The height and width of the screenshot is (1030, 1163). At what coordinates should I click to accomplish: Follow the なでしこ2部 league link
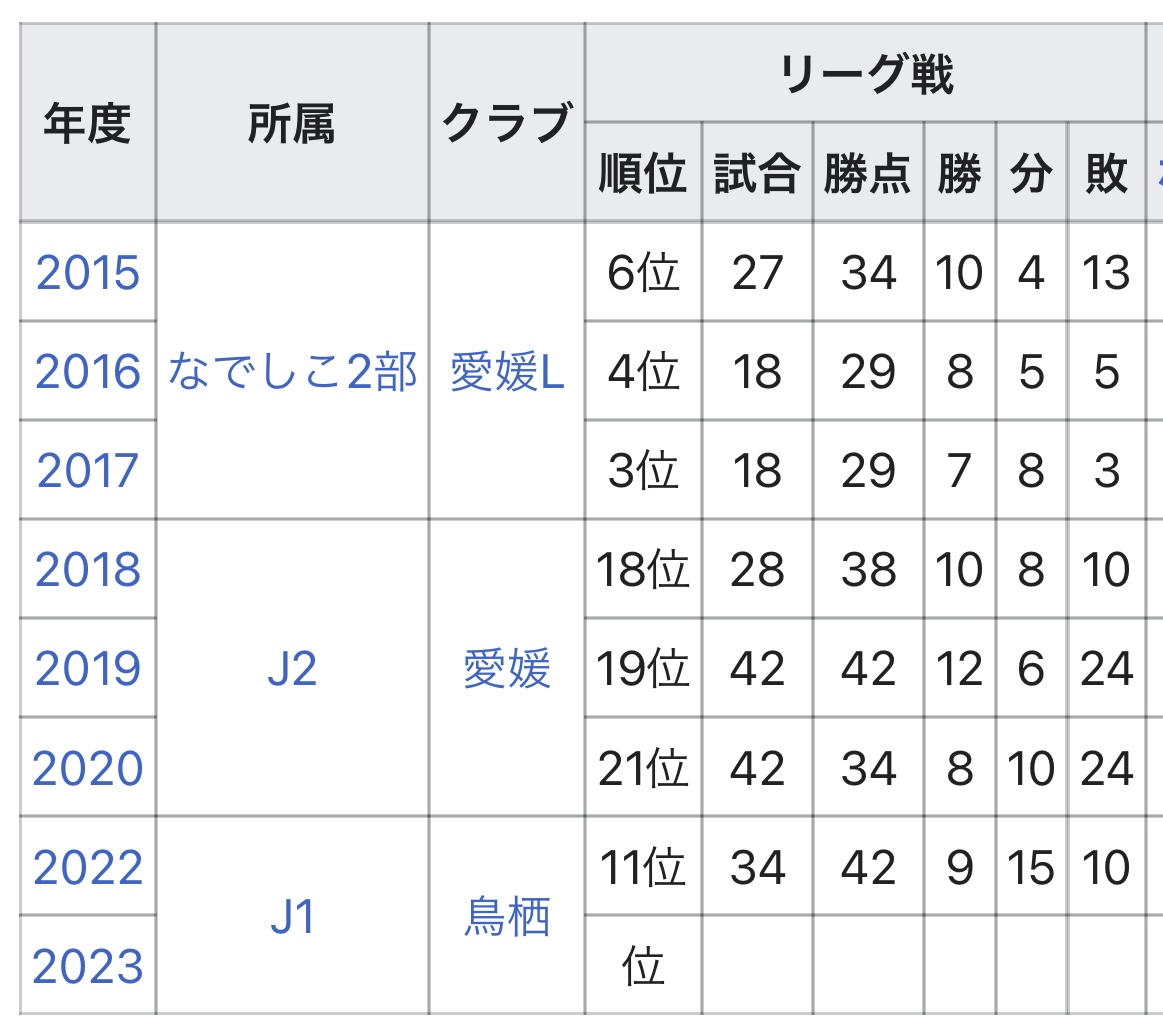click(292, 372)
